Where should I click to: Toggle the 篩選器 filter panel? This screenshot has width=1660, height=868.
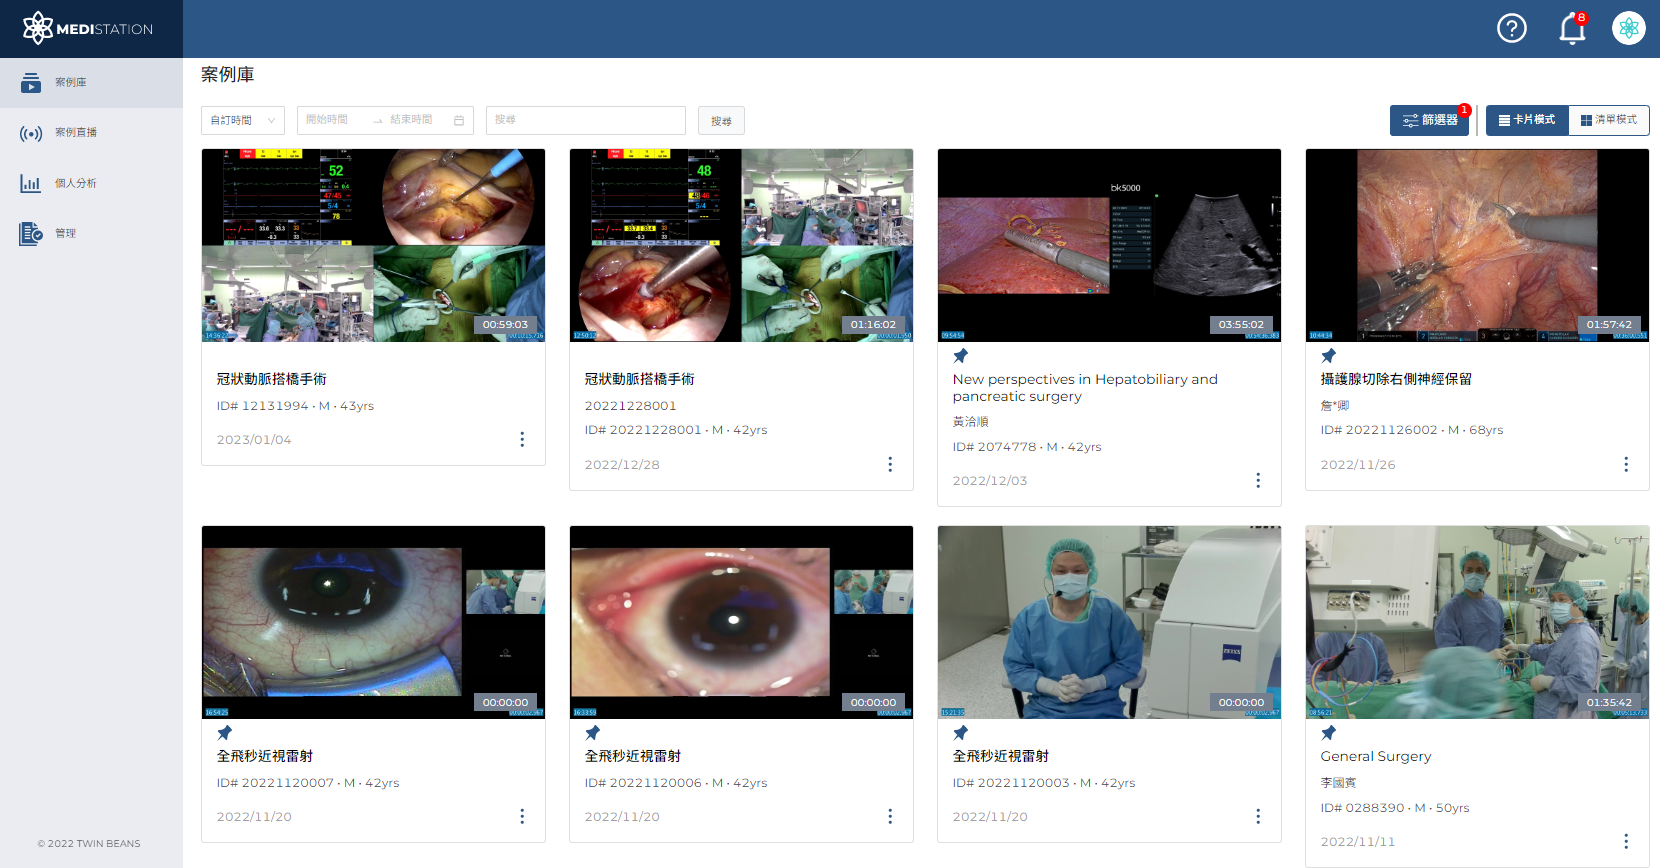coord(1429,120)
